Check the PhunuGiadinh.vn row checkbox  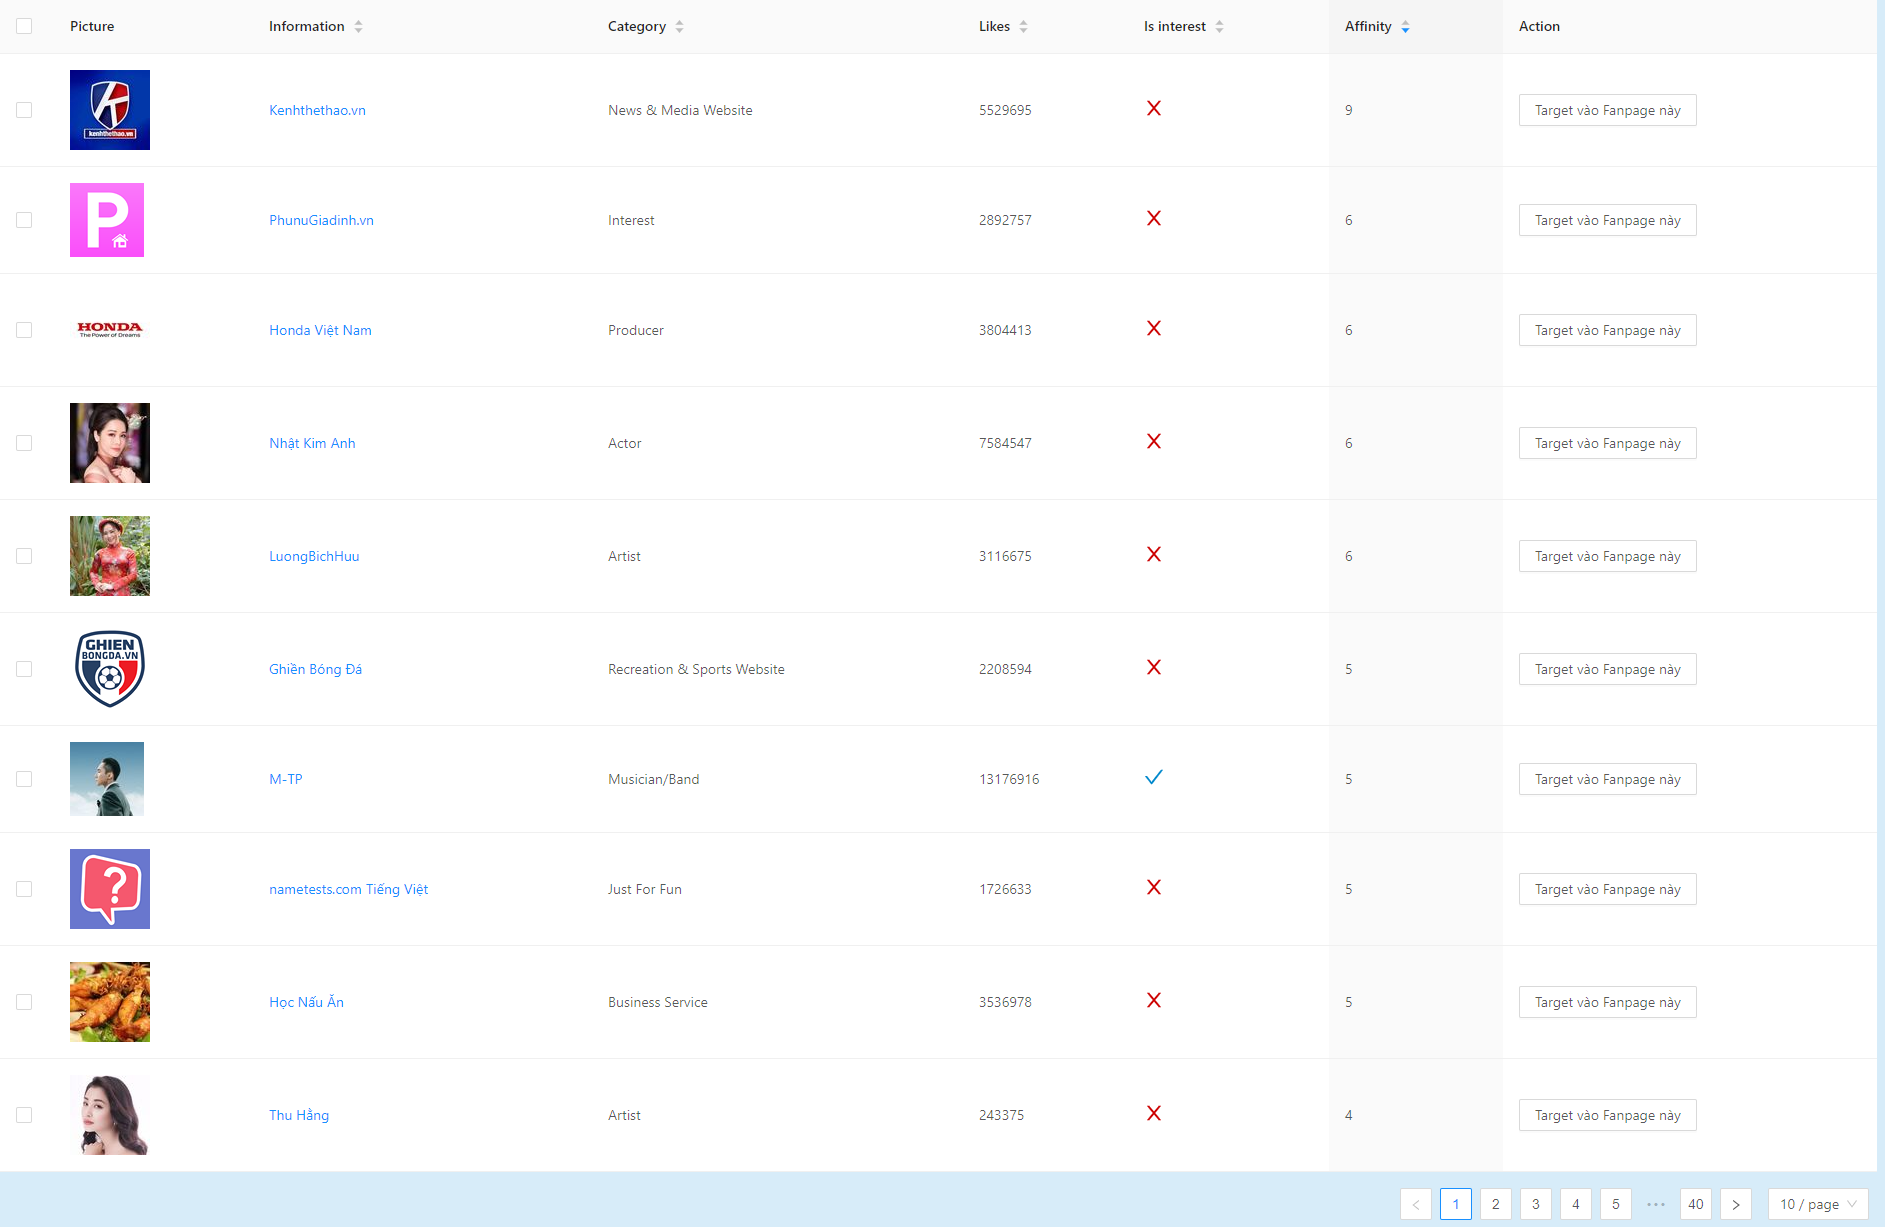(24, 220)
